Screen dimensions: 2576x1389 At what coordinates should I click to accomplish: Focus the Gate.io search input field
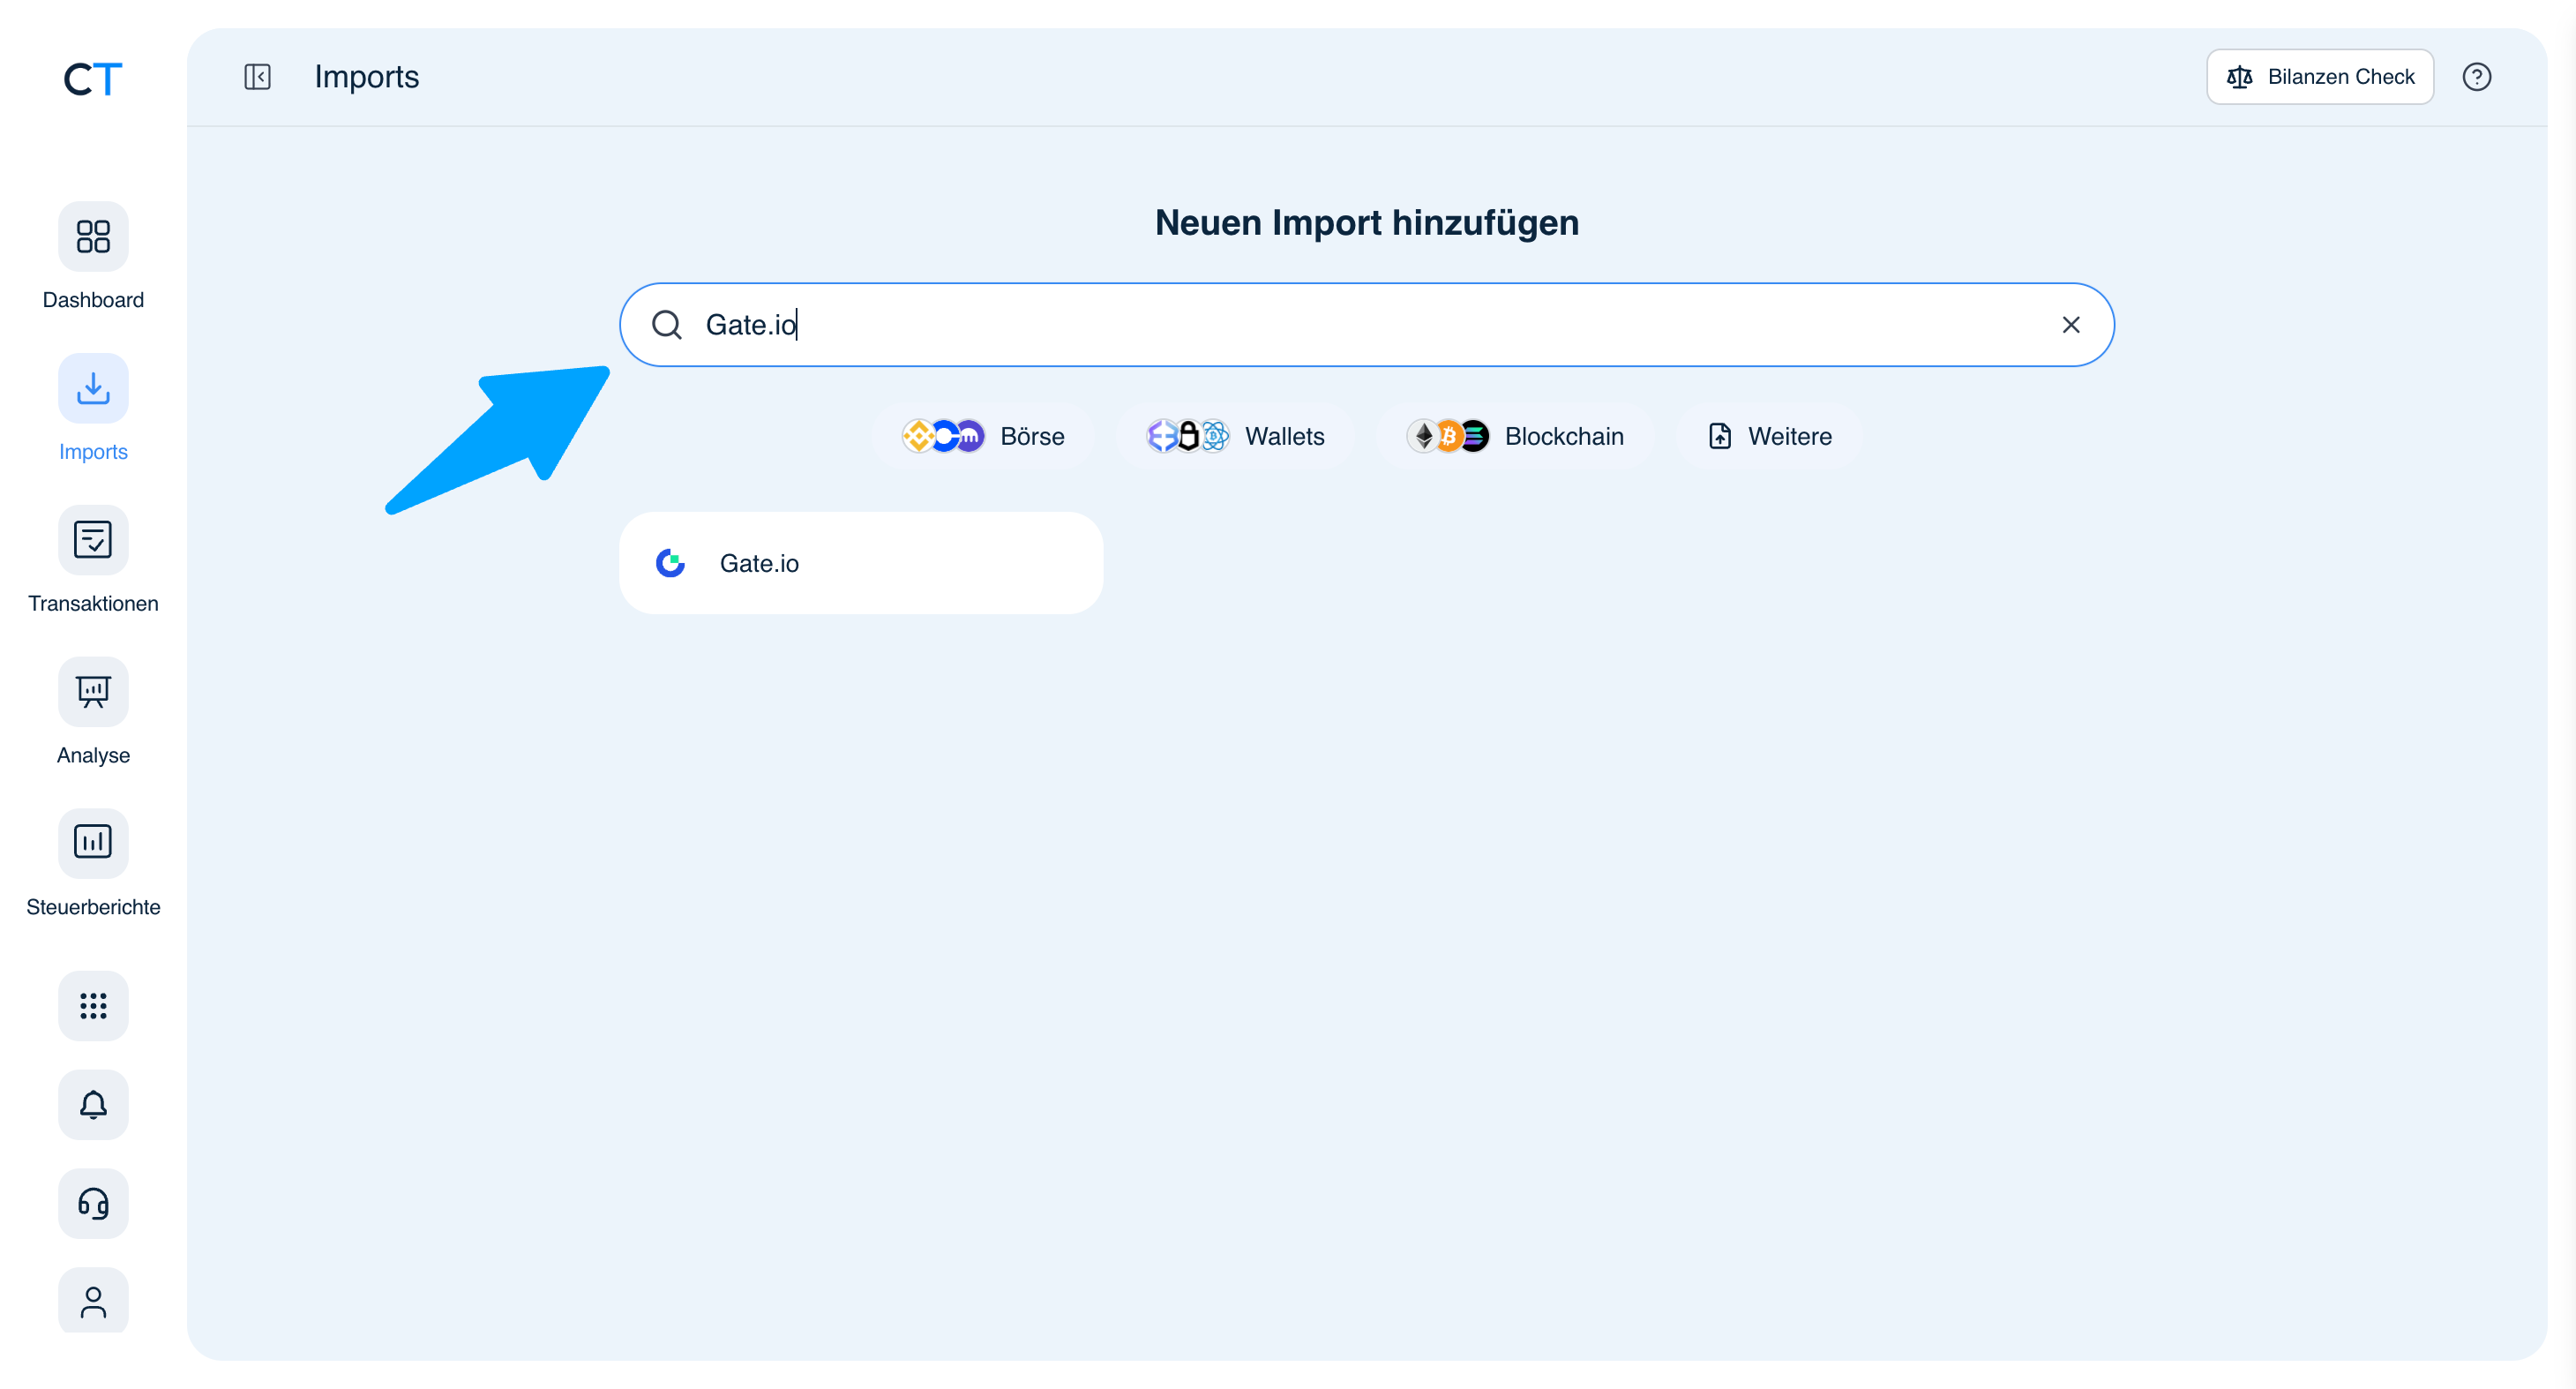[1367, 325]
